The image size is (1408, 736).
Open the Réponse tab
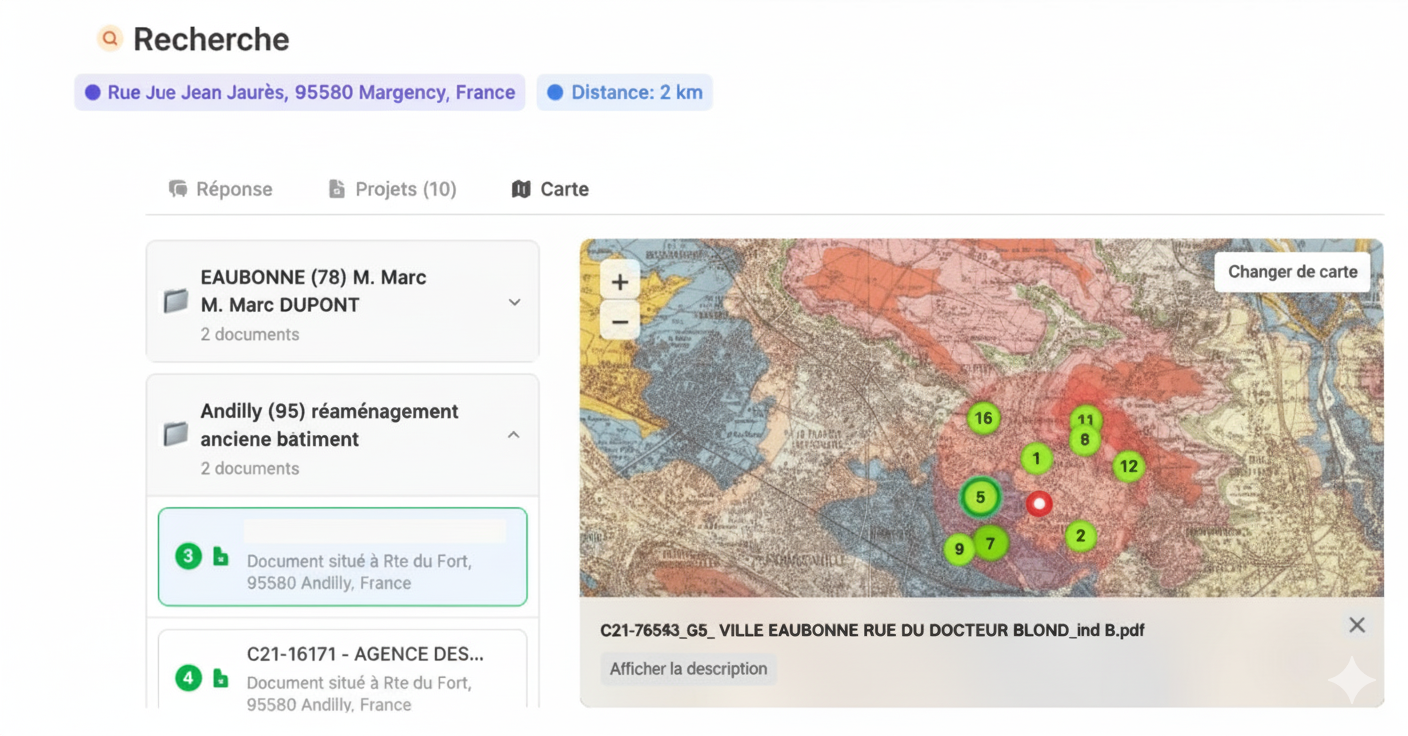(221, 189)
